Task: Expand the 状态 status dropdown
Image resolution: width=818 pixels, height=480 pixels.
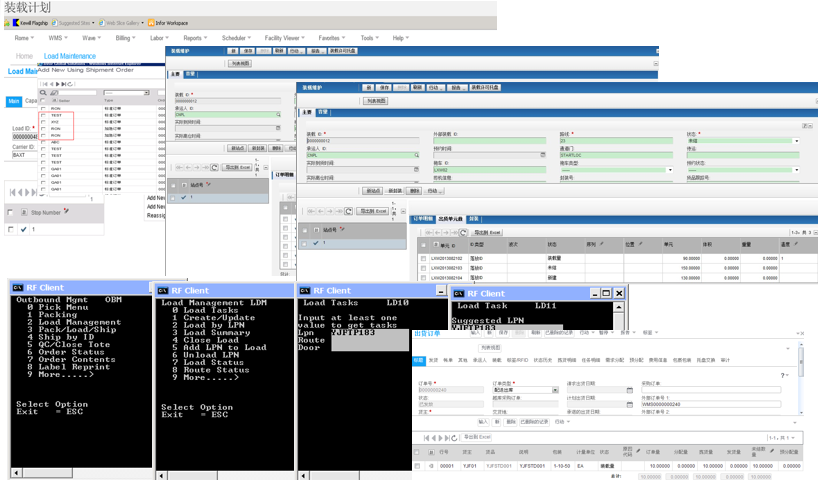Action: [794, 141]
